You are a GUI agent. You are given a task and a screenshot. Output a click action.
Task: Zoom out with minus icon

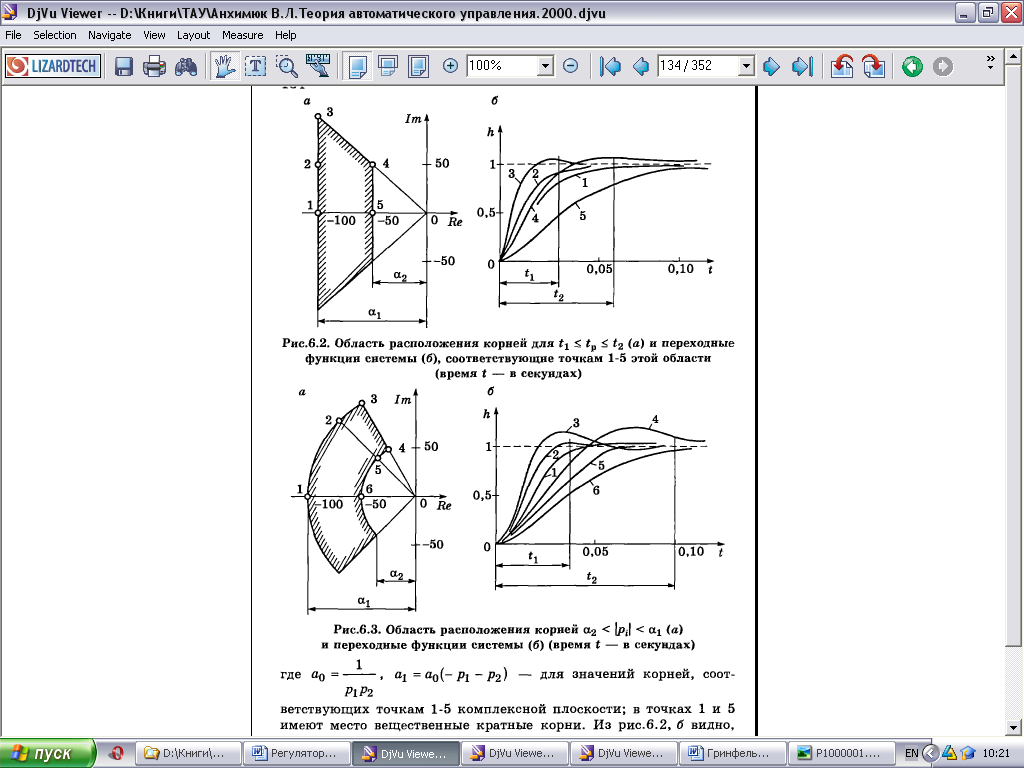coord(571,66)
